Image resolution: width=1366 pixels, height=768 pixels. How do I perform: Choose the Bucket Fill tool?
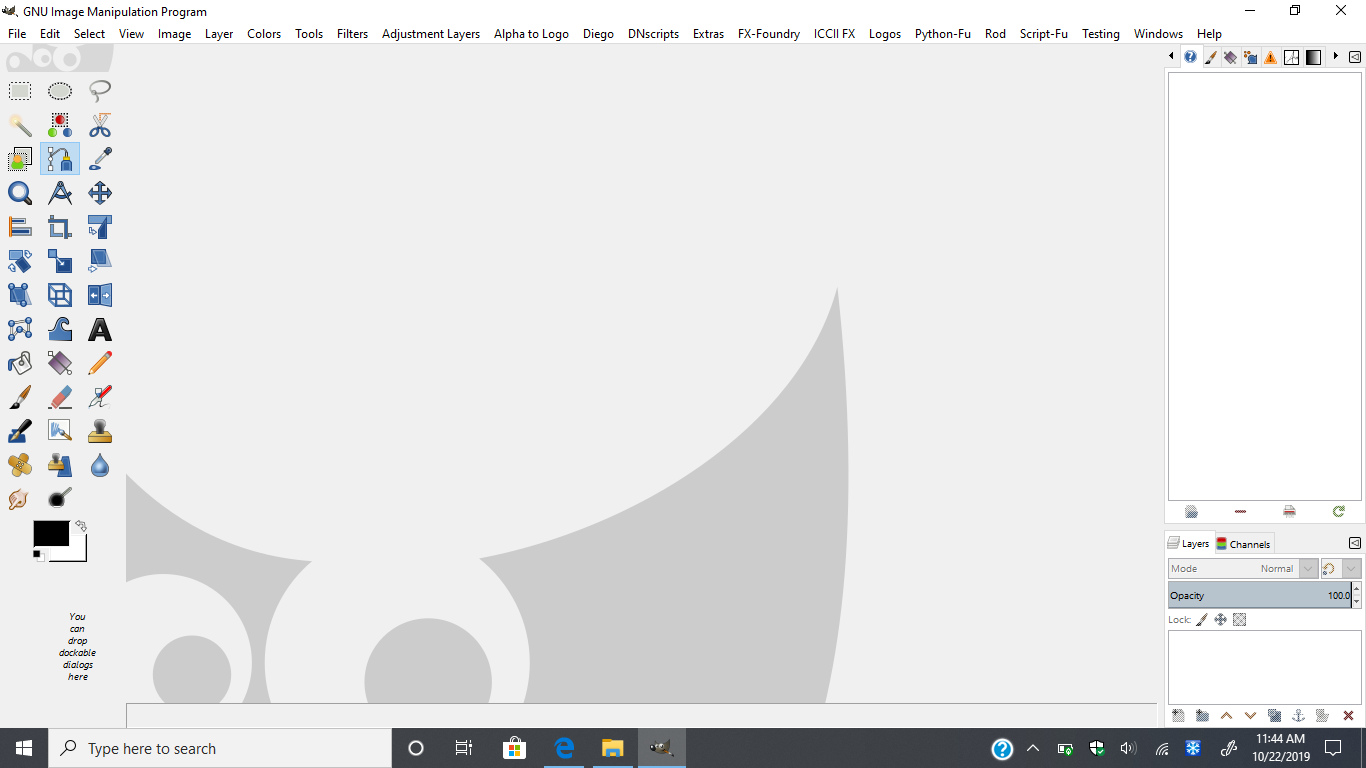(20, 363)
